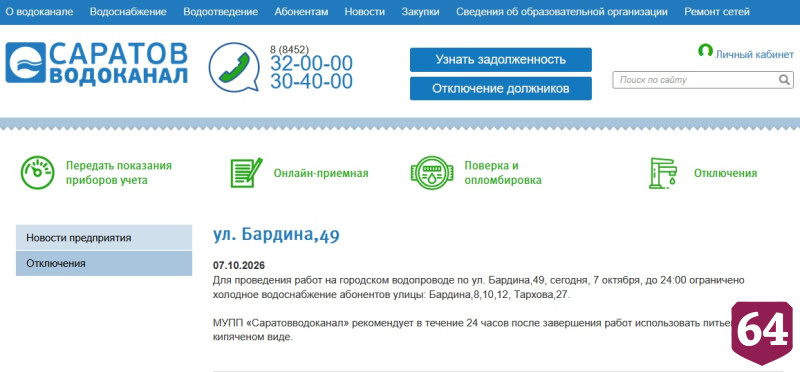The height and width of the screenshot is (372, 800).
Task: Open Сведения об образовательной организации
Action: (562, 12)
